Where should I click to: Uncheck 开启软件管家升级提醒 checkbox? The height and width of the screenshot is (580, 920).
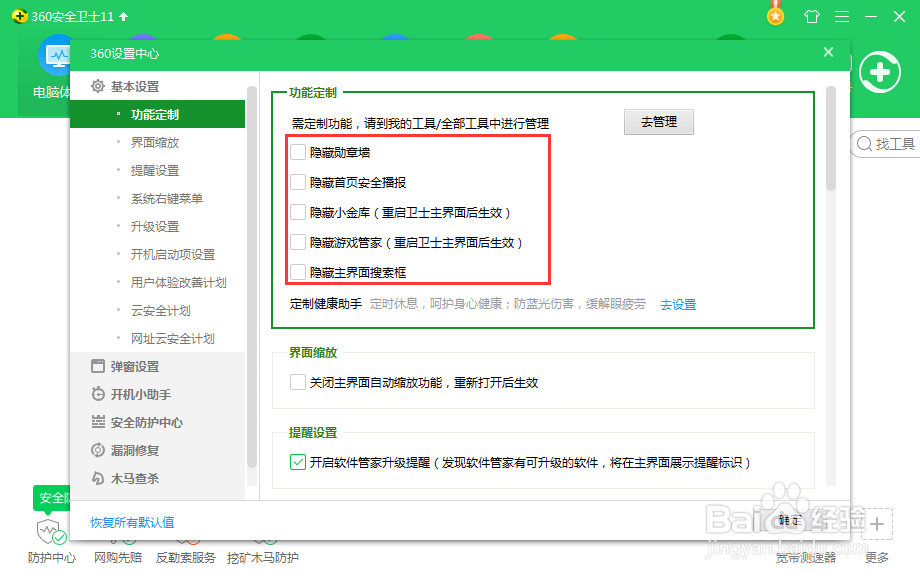[298, 462]
